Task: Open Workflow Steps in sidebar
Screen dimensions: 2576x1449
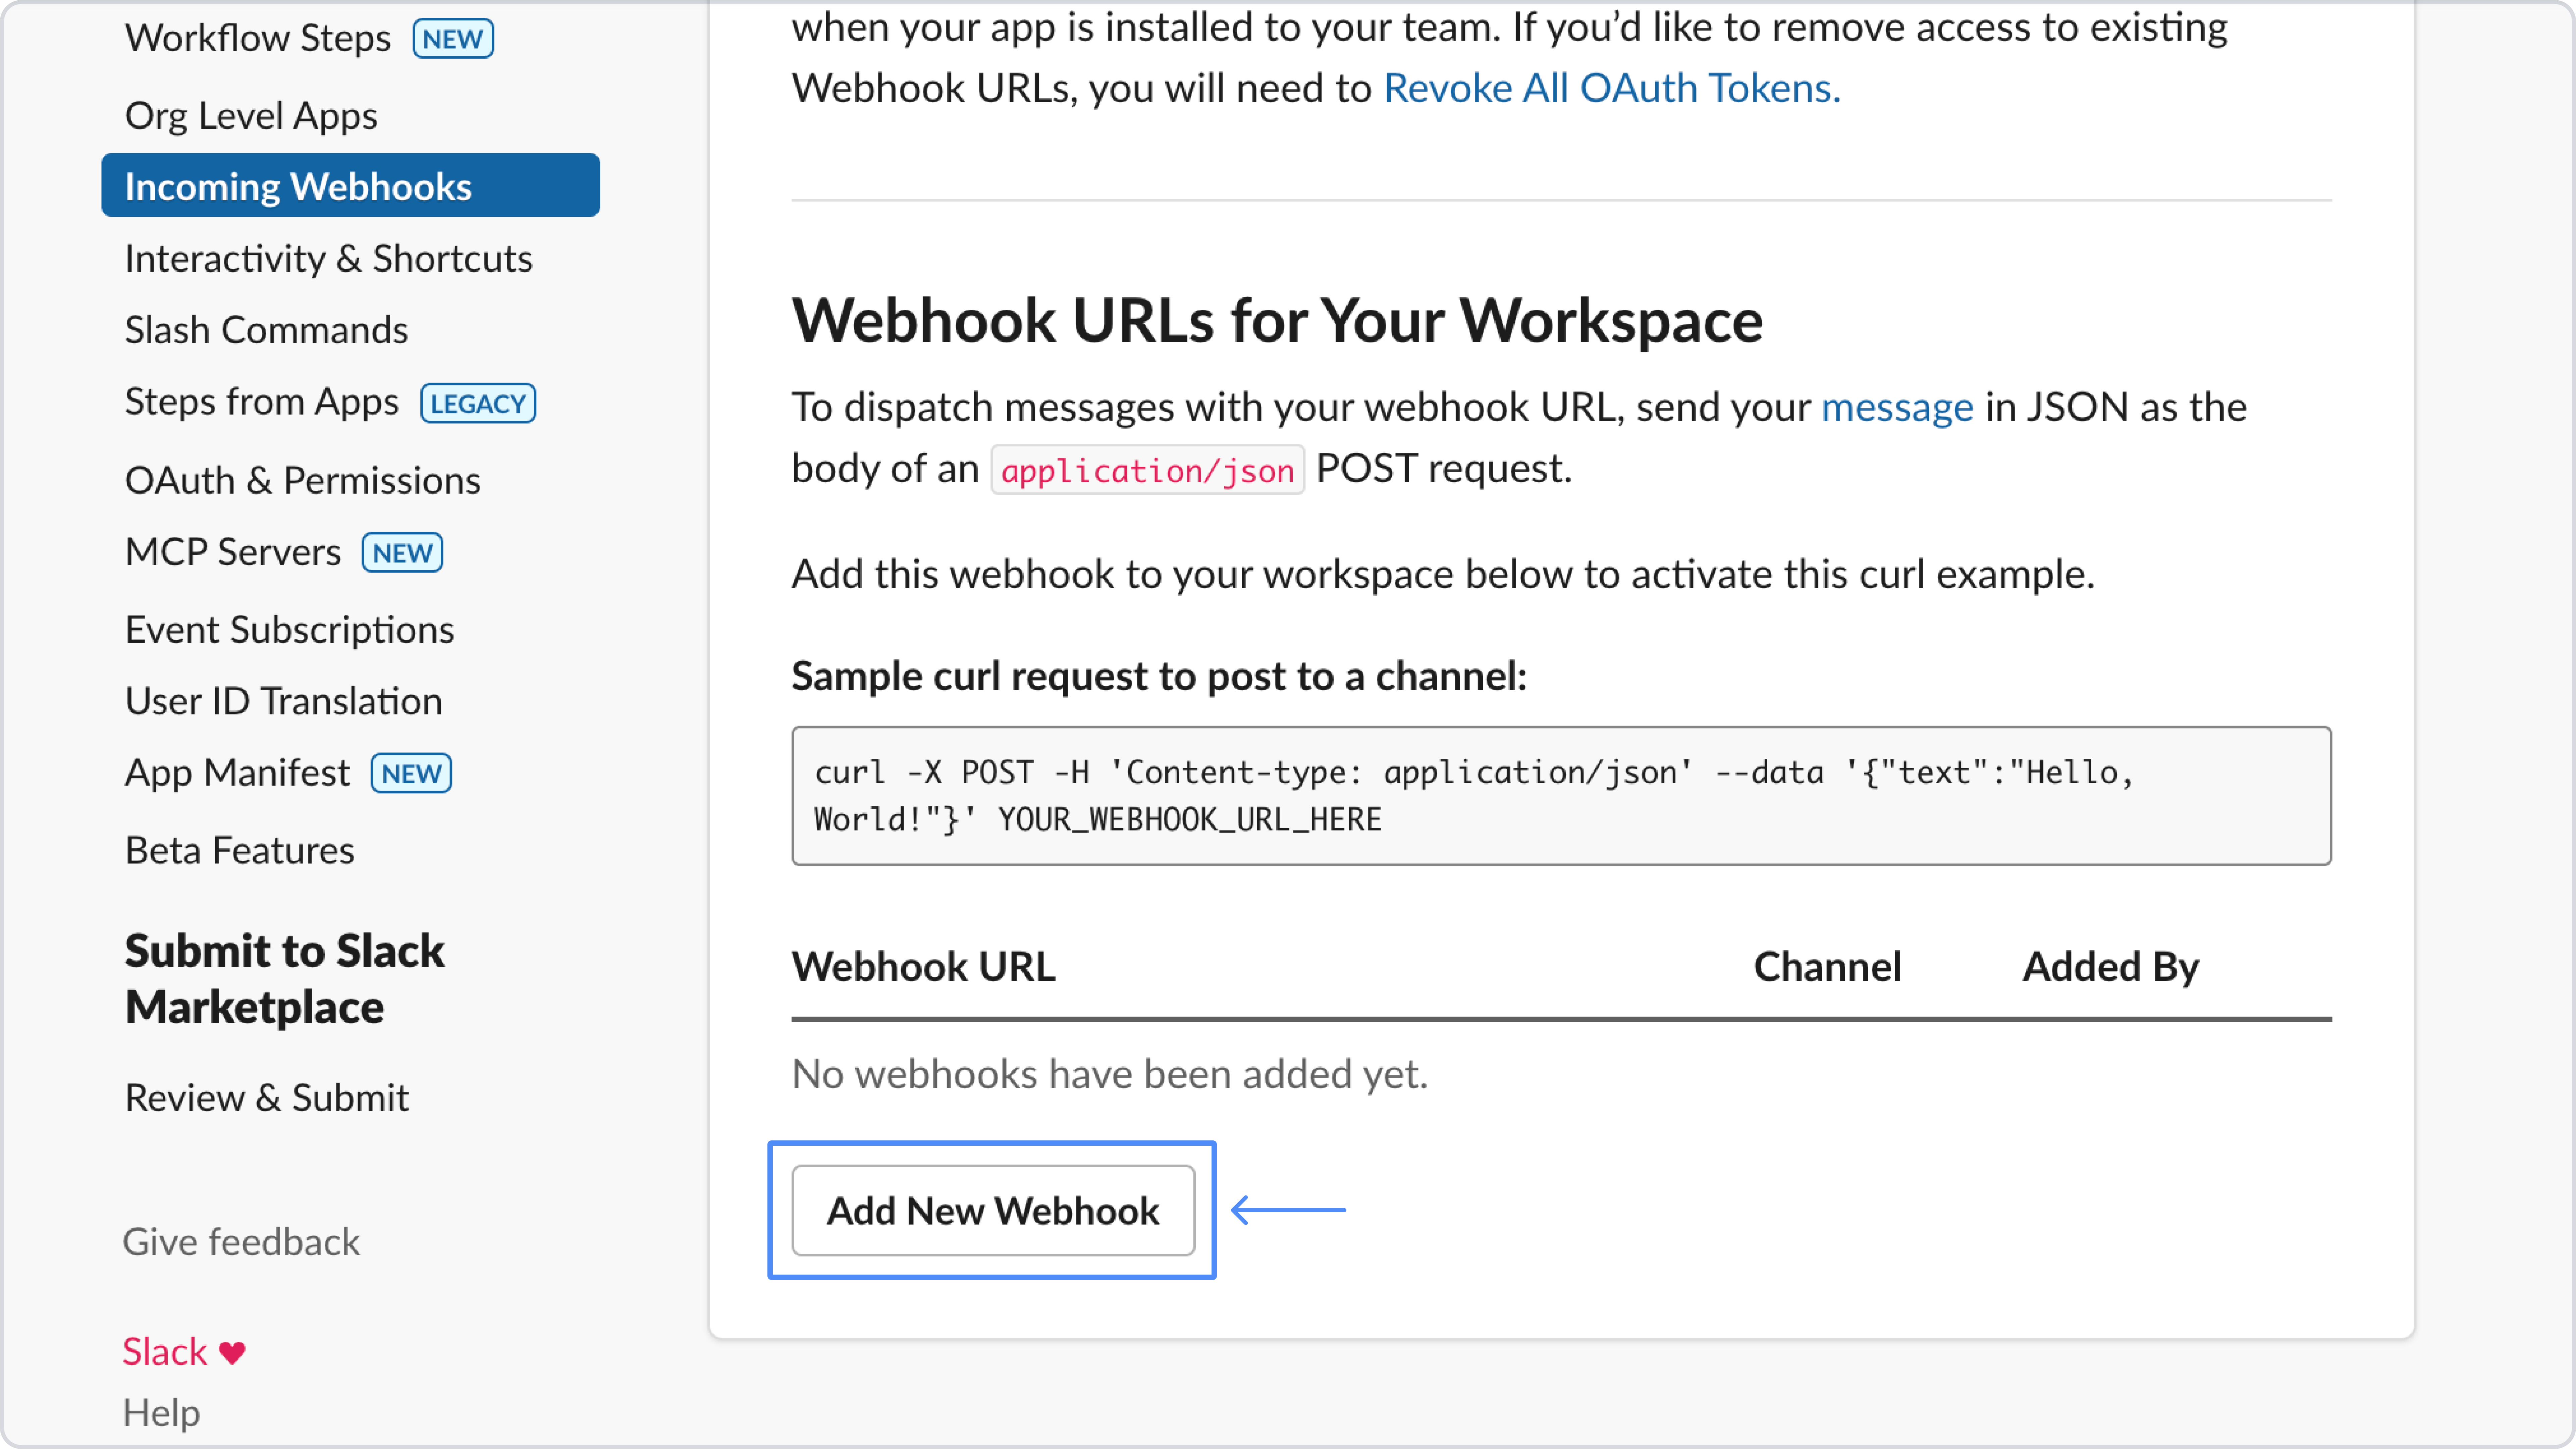Action: click(x=257, y=38)
